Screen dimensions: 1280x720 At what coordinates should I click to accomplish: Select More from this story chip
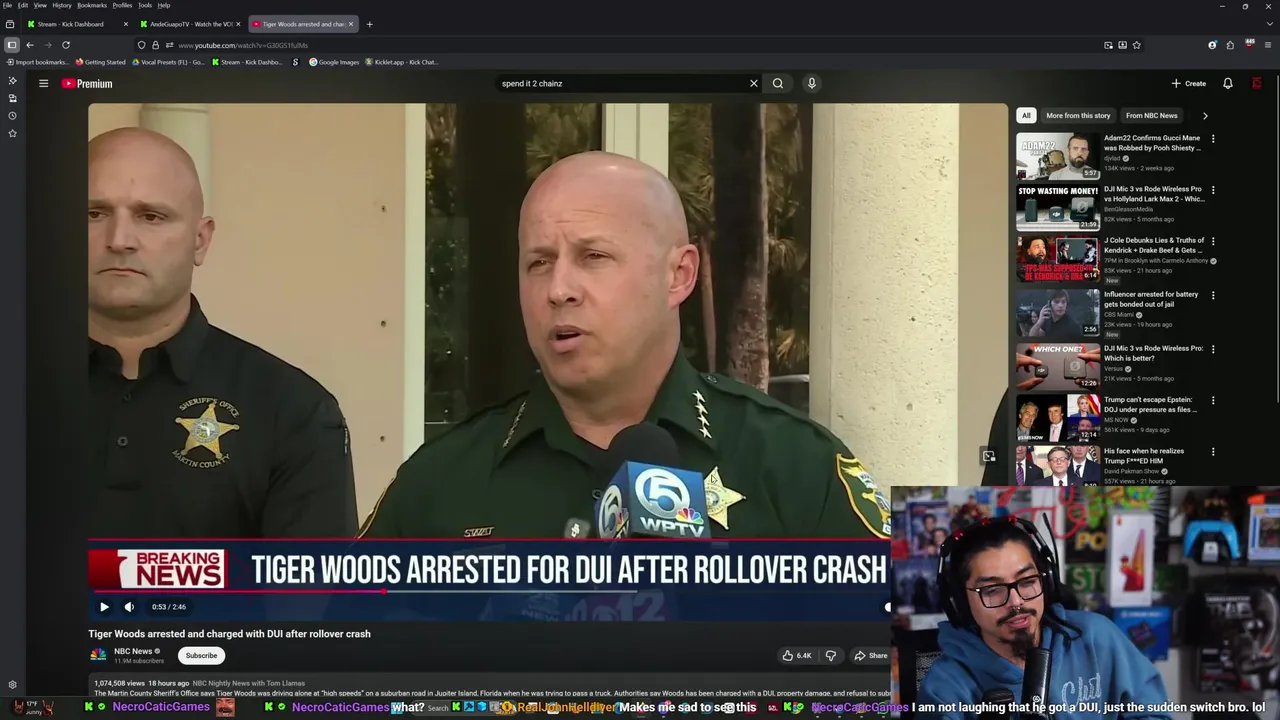pyautogui.click(x=1078, y=116)
